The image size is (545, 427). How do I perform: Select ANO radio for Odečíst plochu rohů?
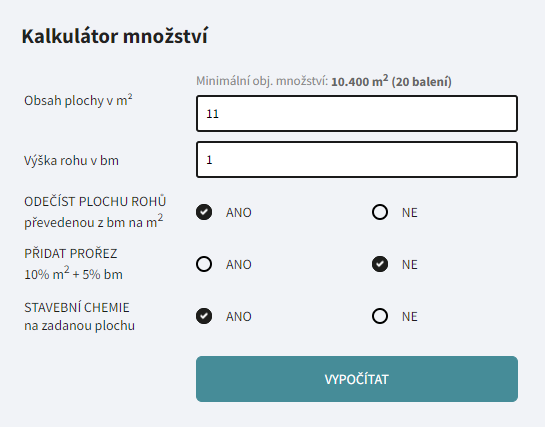204,212
